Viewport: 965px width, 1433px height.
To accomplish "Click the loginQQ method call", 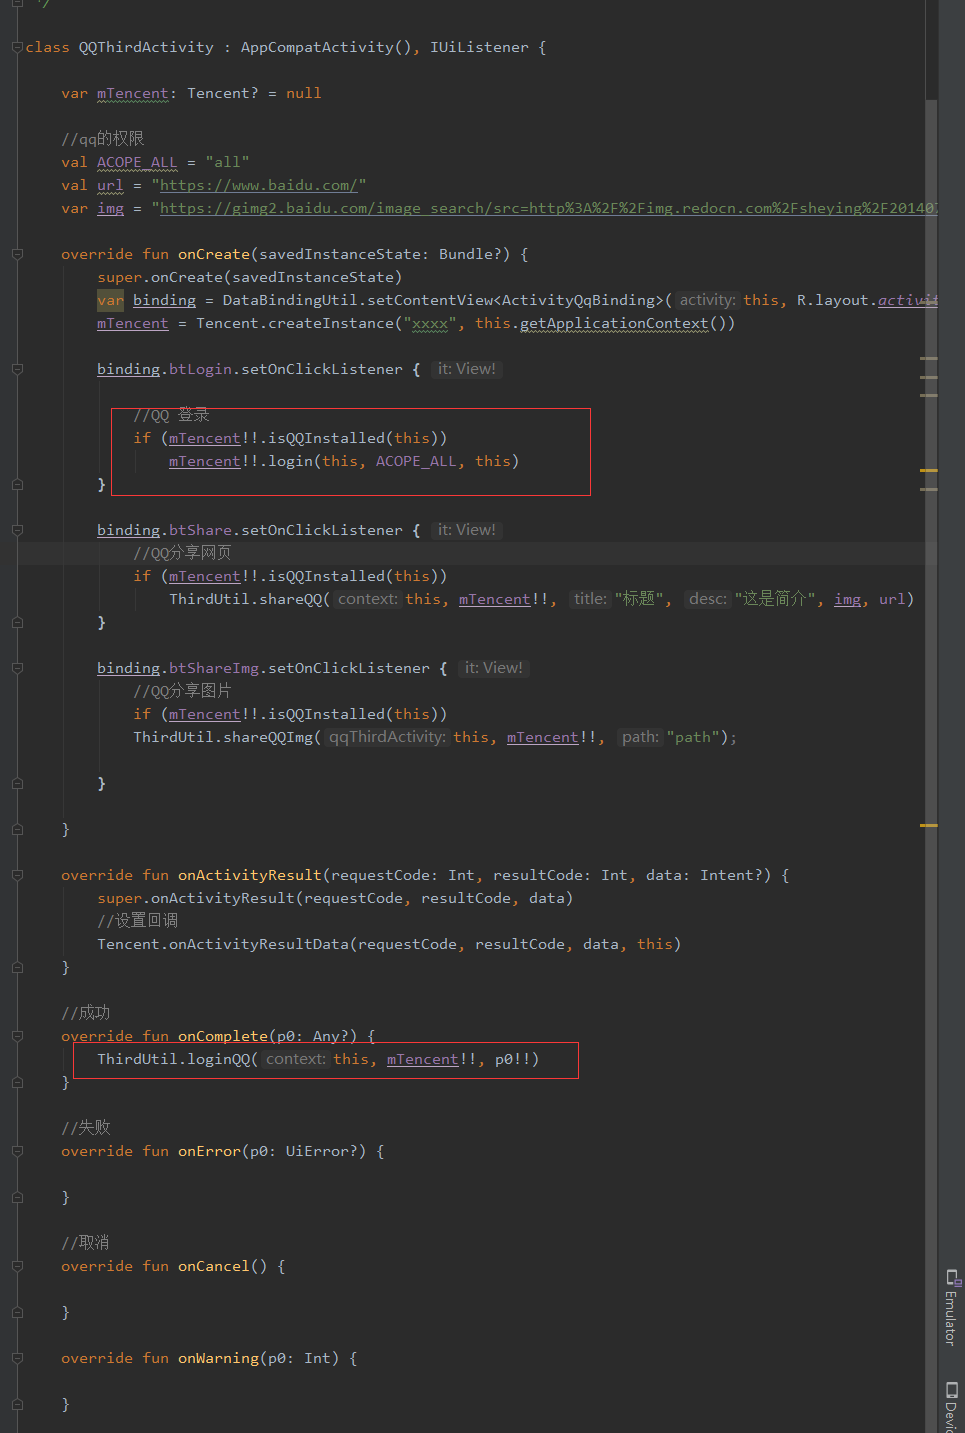I will [218, 1059].
